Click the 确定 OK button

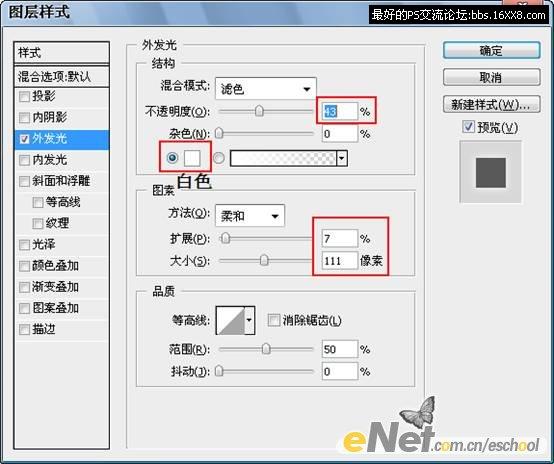point(491,51)
